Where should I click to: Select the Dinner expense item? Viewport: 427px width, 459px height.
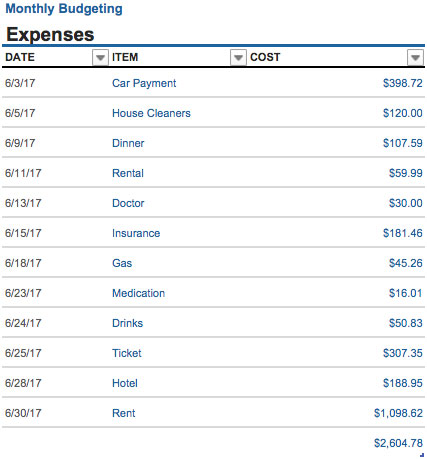tap(128, 143)
